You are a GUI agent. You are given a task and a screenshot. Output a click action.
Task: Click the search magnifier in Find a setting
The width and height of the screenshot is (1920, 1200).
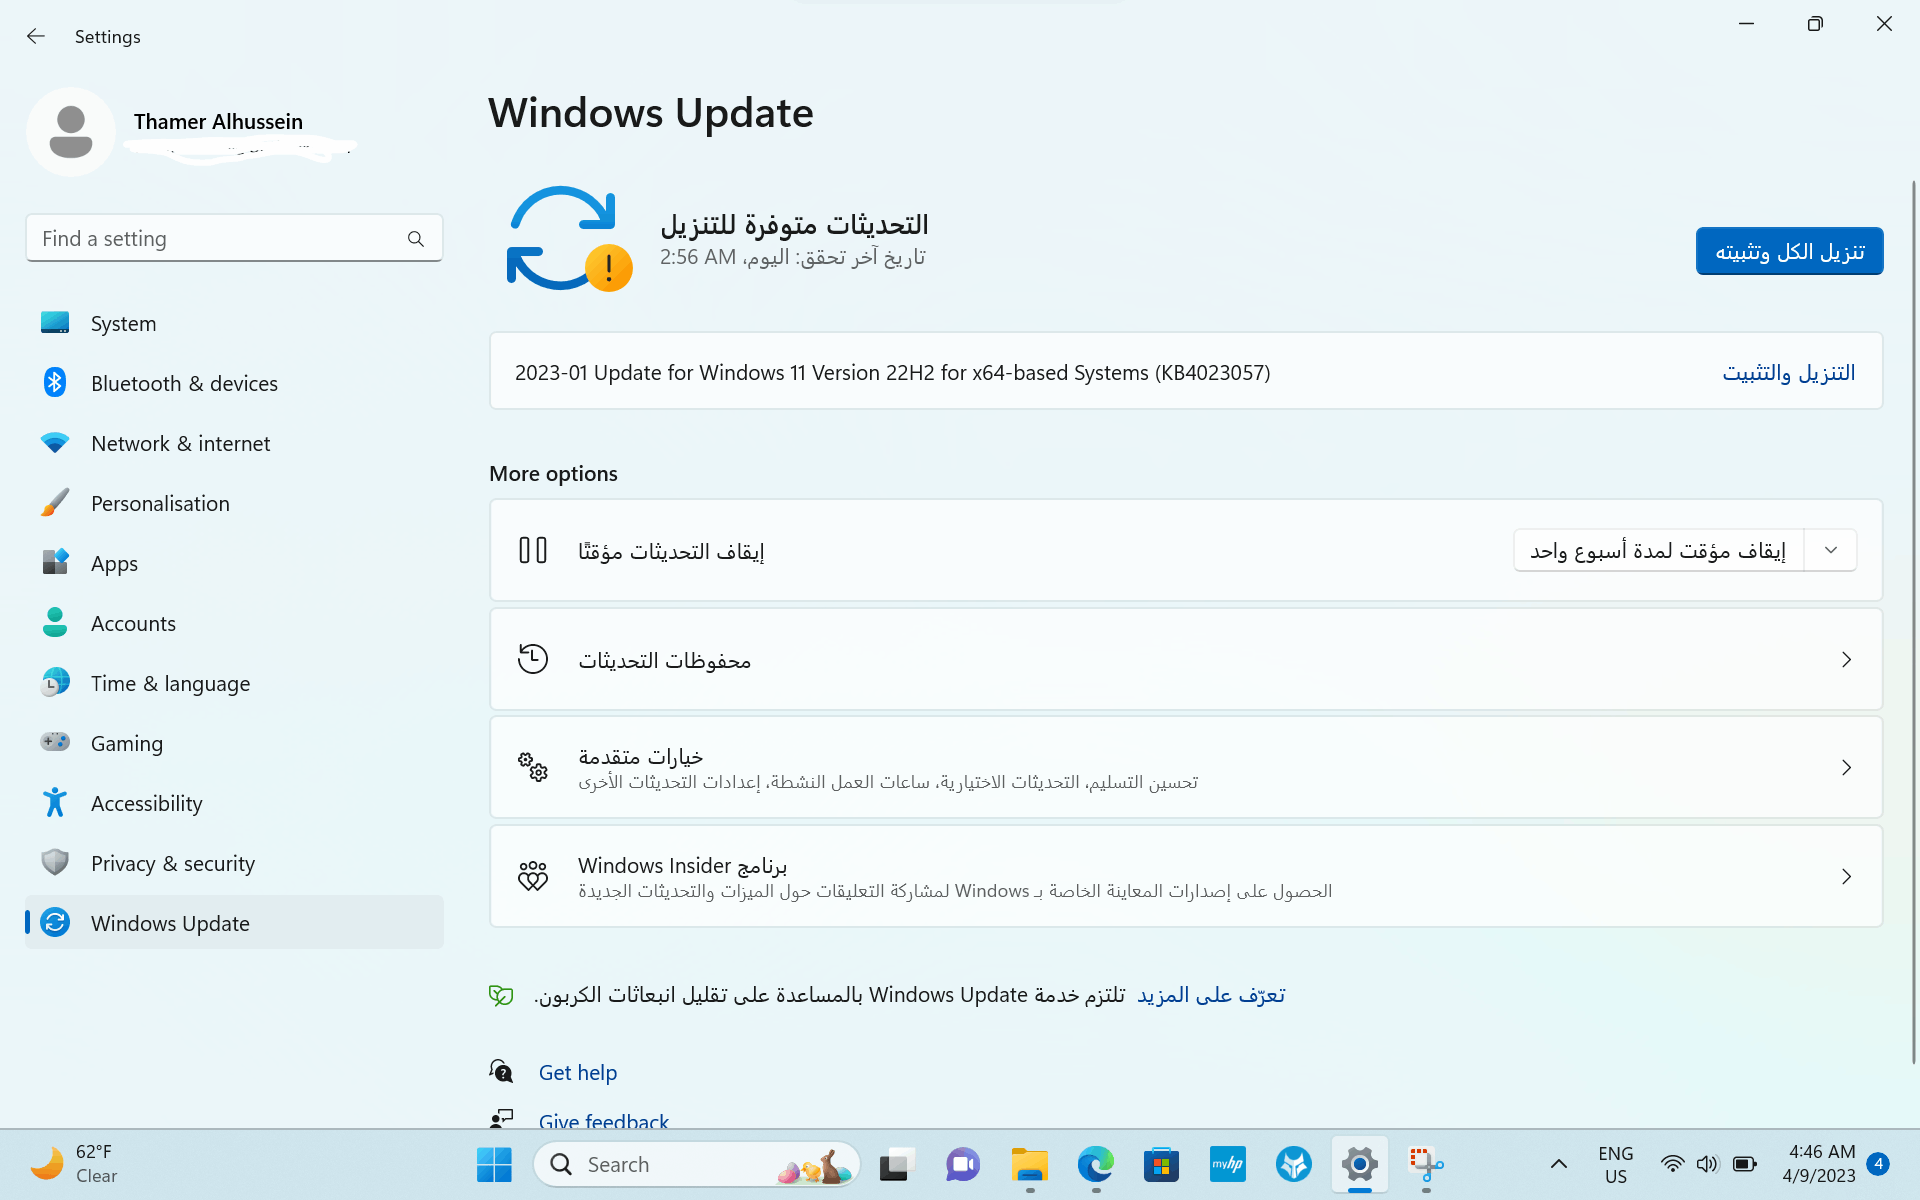[416, 239]
